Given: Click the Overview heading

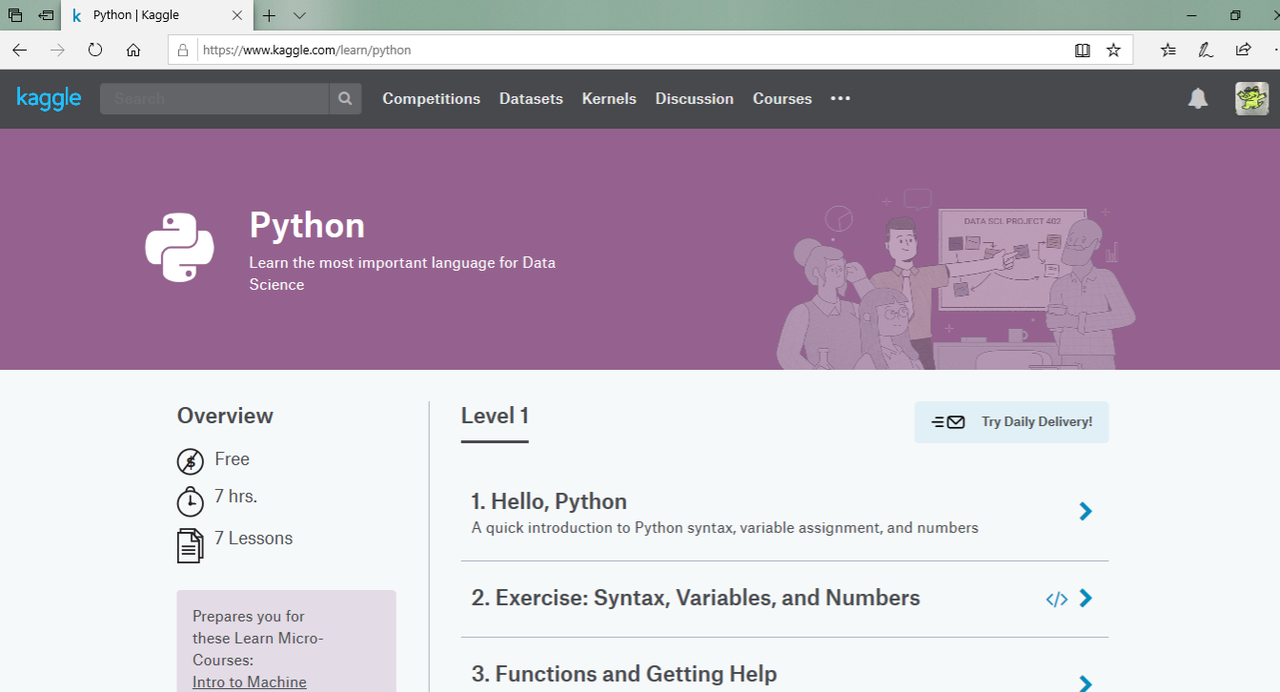Looking at the screenshot, I should pos(225,416).
